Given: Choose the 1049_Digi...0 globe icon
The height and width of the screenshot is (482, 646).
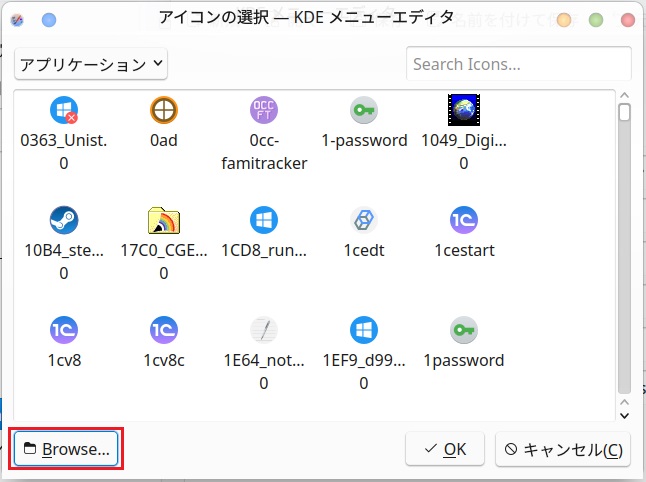Looking at the screenshot, I should (x=464, y=110).
